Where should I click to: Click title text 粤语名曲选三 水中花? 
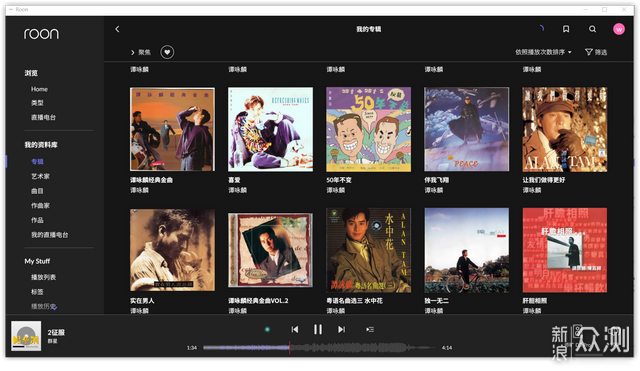click(354, 301)
